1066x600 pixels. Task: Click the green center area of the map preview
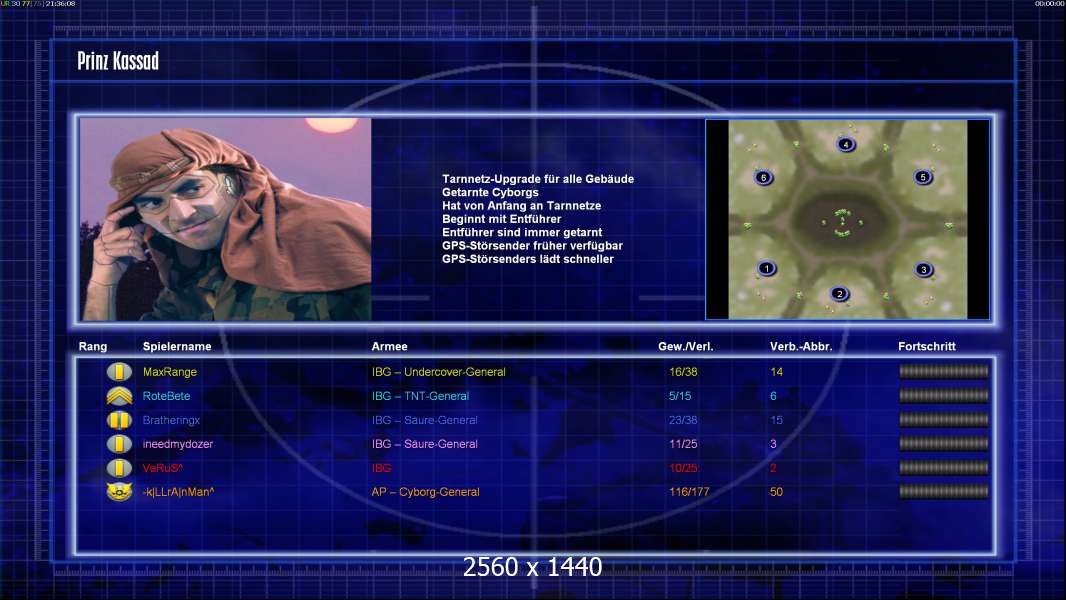pos(842,222)
